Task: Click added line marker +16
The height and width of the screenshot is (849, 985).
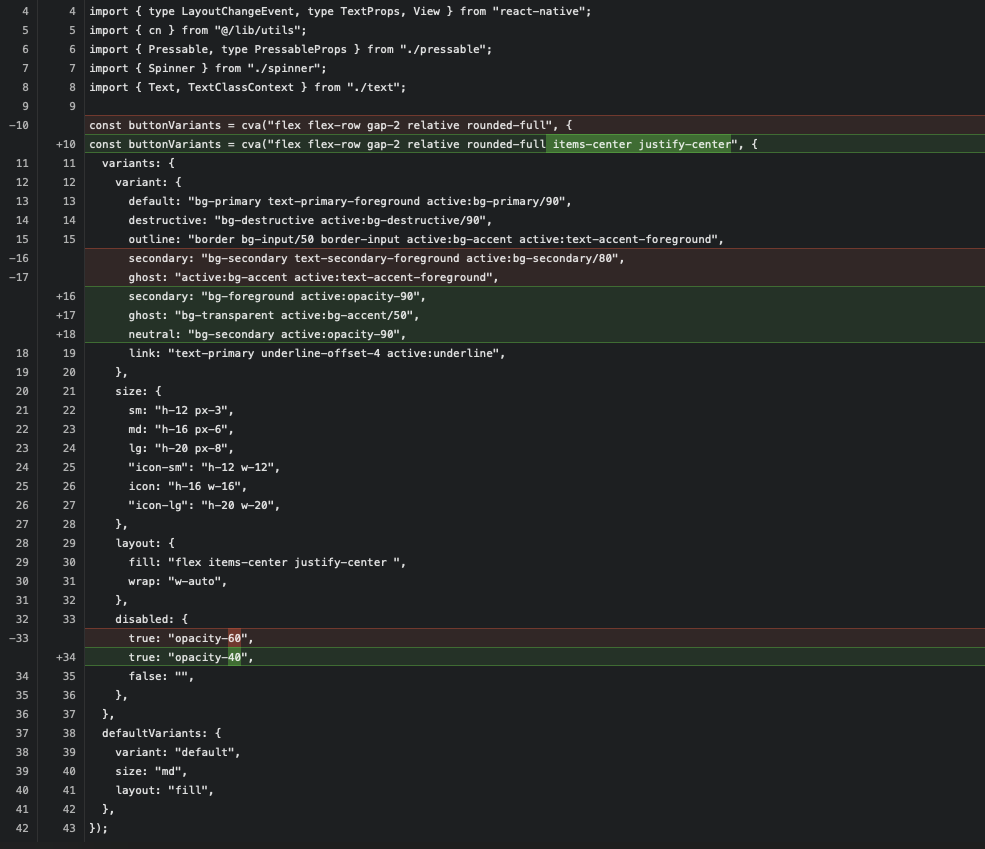Action: pyautogui.click(x=65, y=296)
